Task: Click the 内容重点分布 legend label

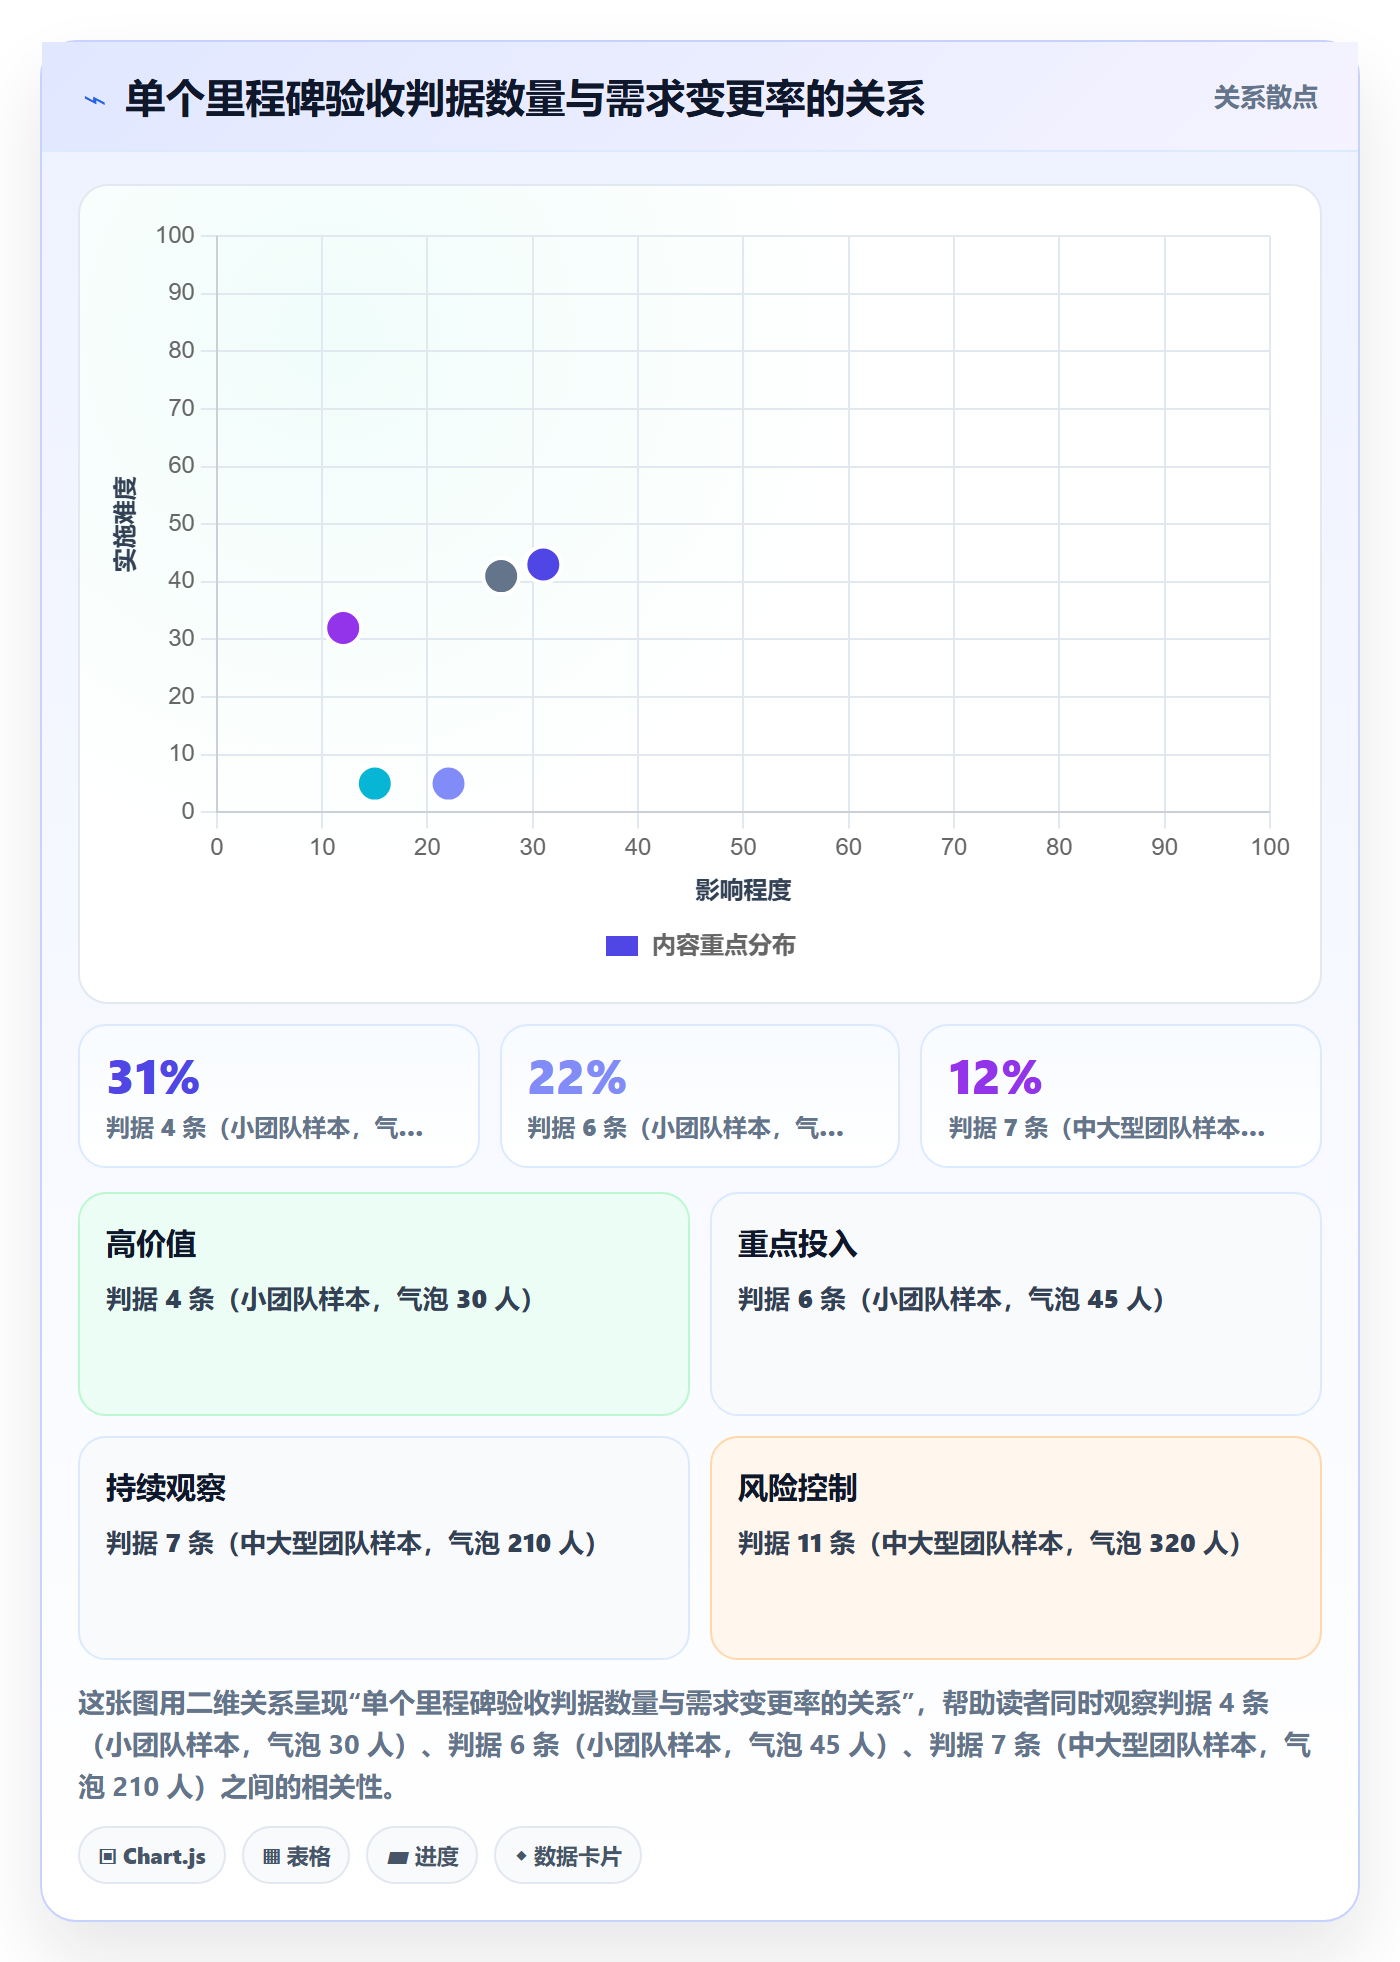Action: pos(723,946)
